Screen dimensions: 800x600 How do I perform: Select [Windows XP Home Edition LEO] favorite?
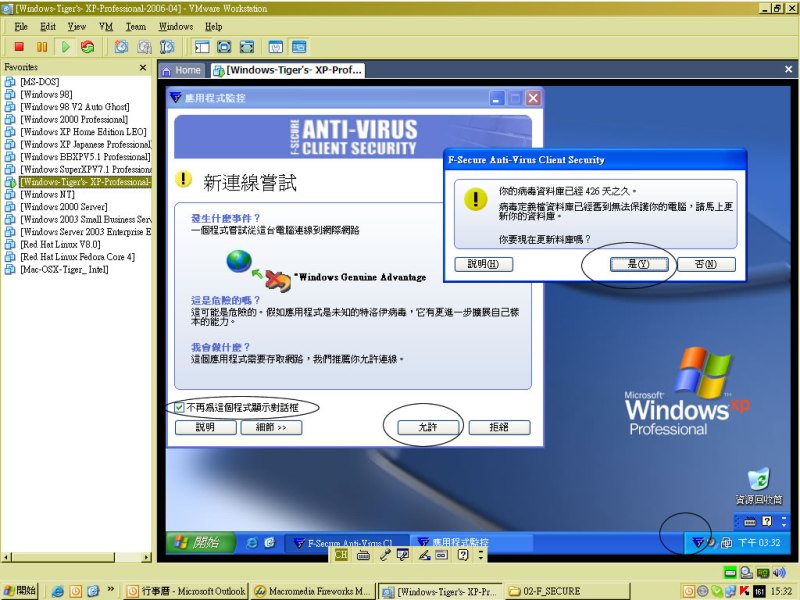point(83,132)
